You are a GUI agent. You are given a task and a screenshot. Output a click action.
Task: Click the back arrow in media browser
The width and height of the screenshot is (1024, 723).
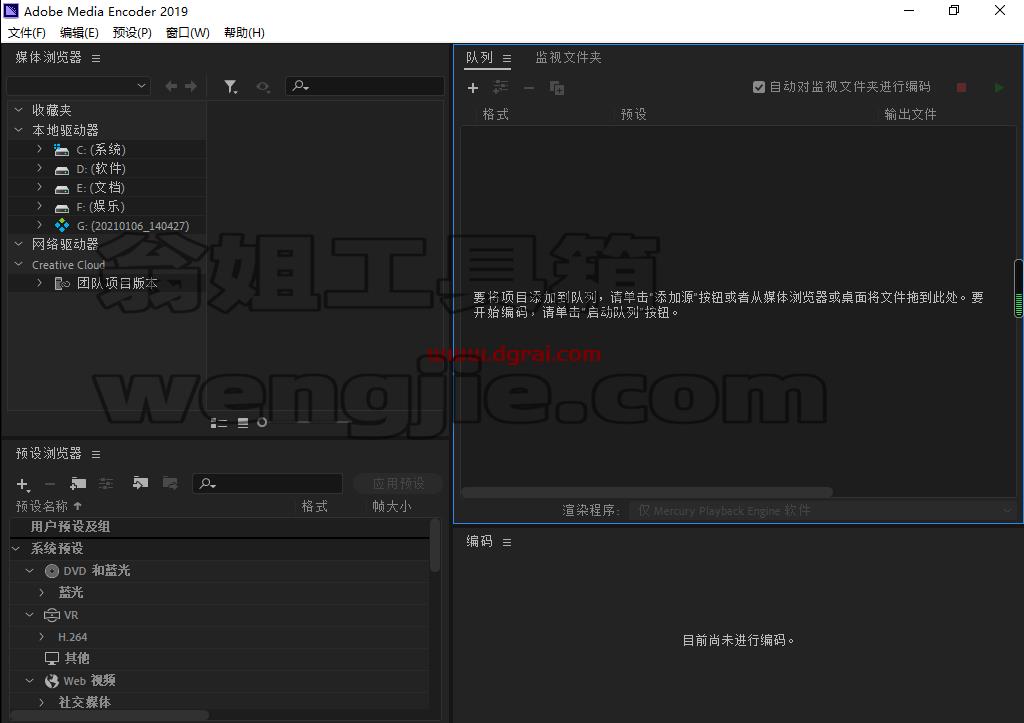tap(171, 86)
